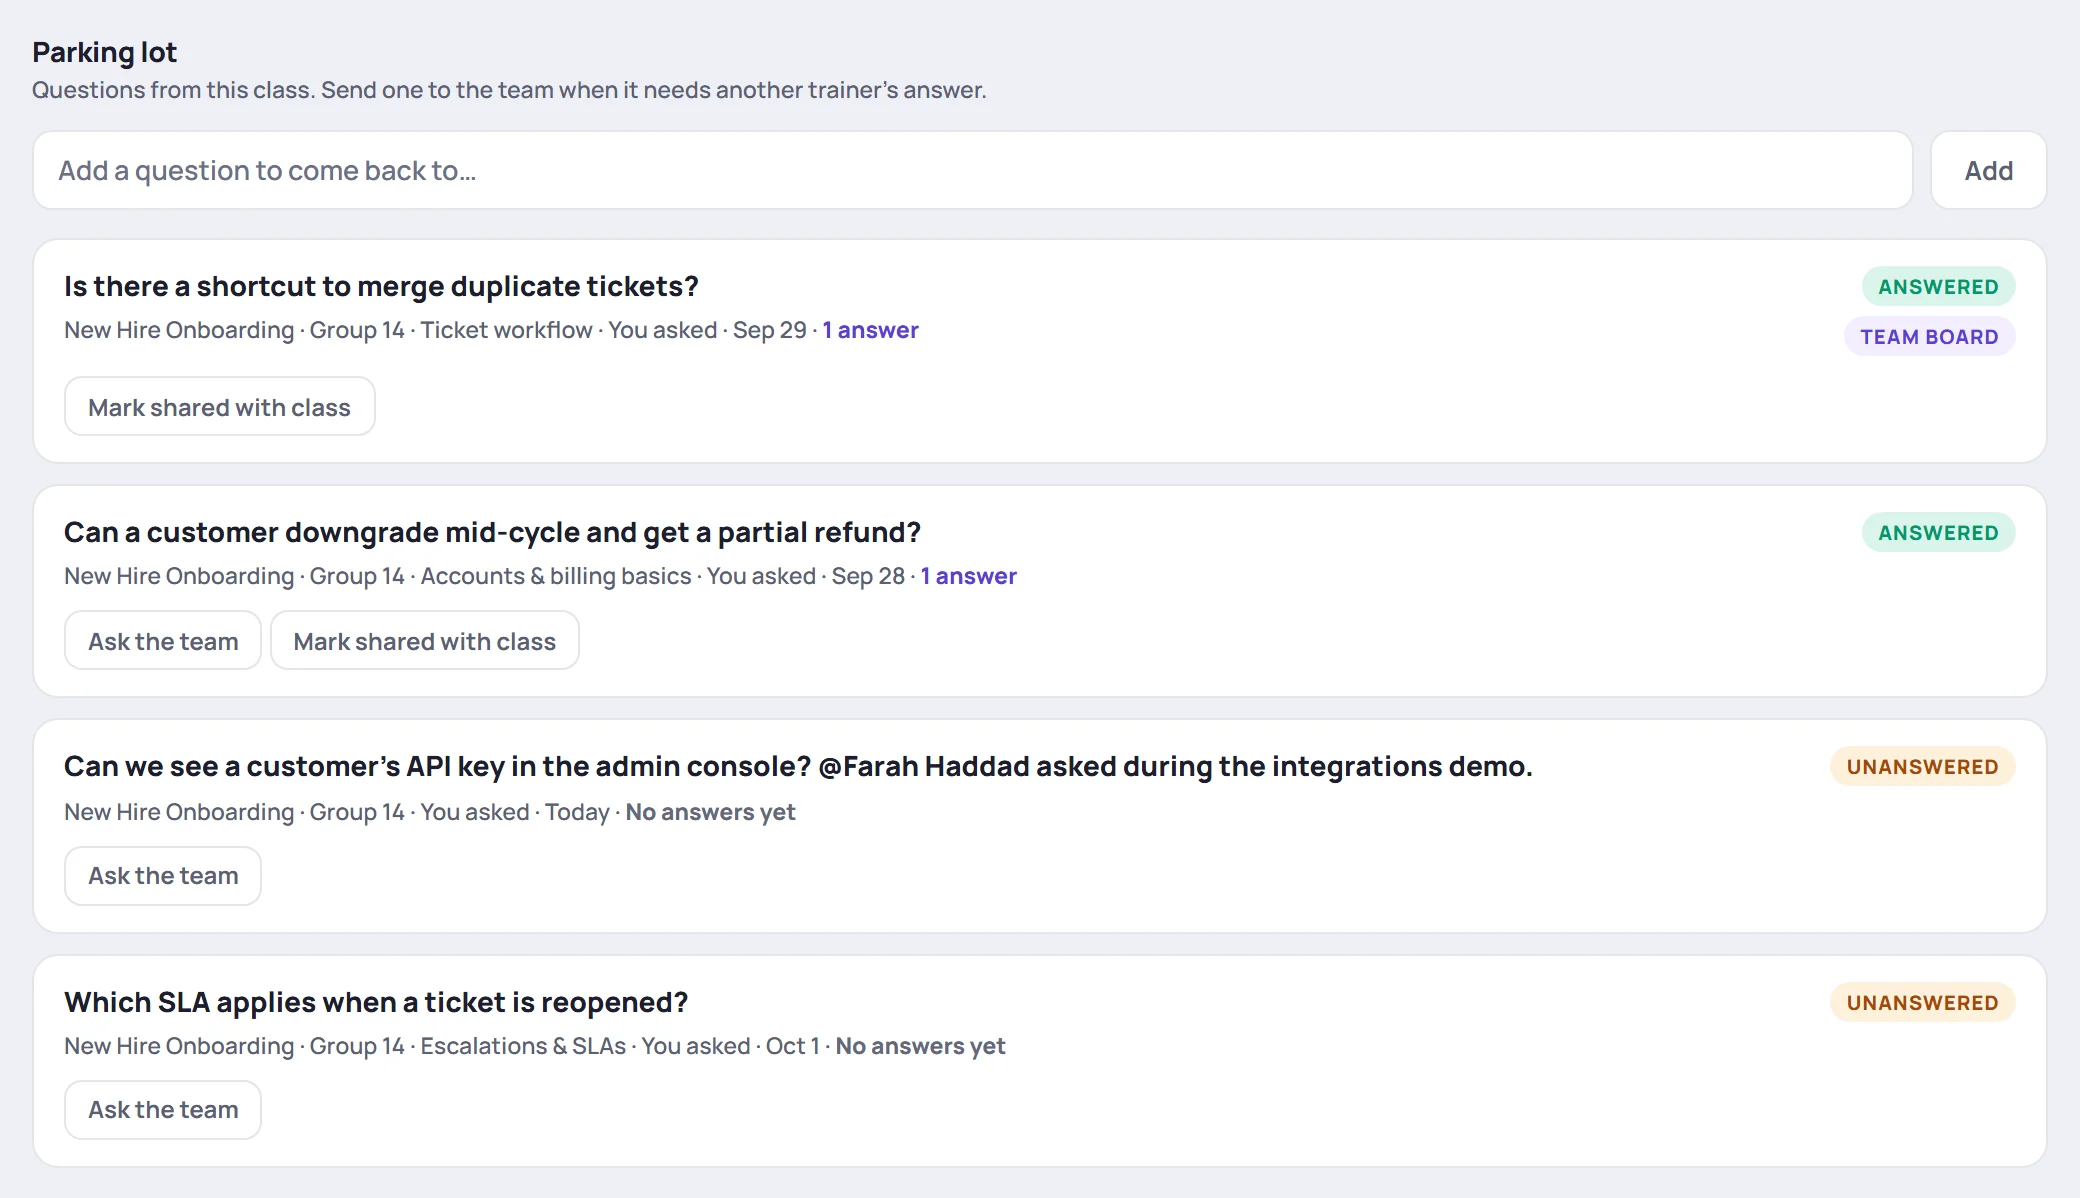Select the 'Can a customer downgrade mid-cycle' question title
The image size is (2080, 1198).
click(492, 532)
